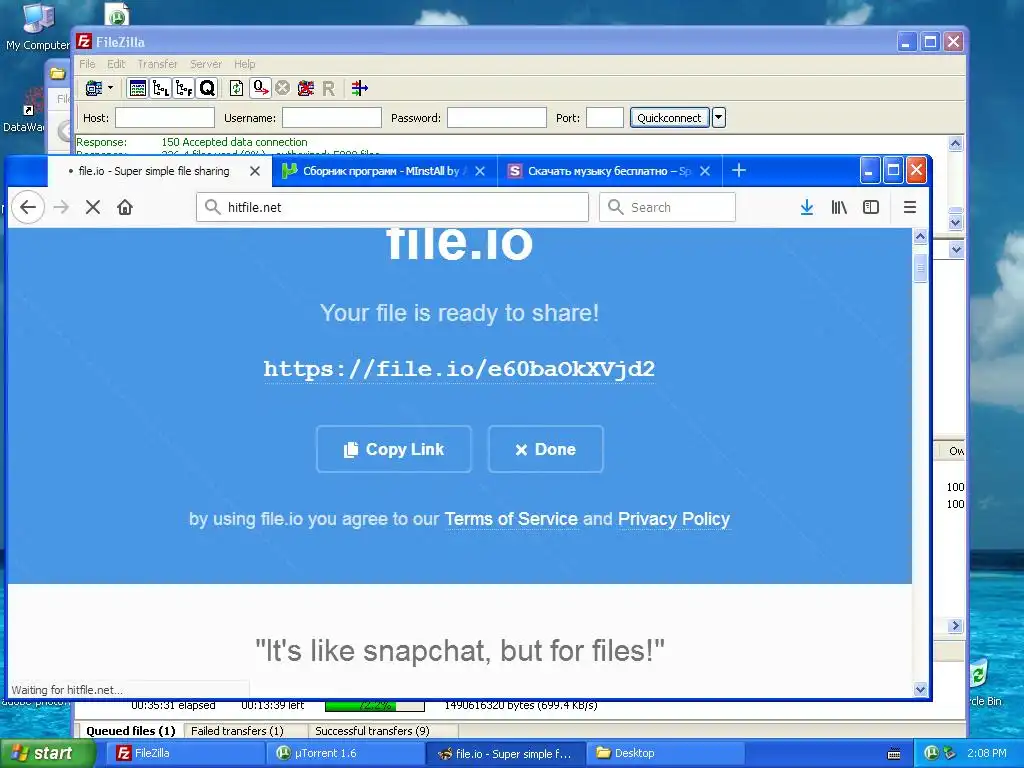Screen dimensions: 1024x768
Task: Close the file.io browser tab
Action: pos(255,171)
